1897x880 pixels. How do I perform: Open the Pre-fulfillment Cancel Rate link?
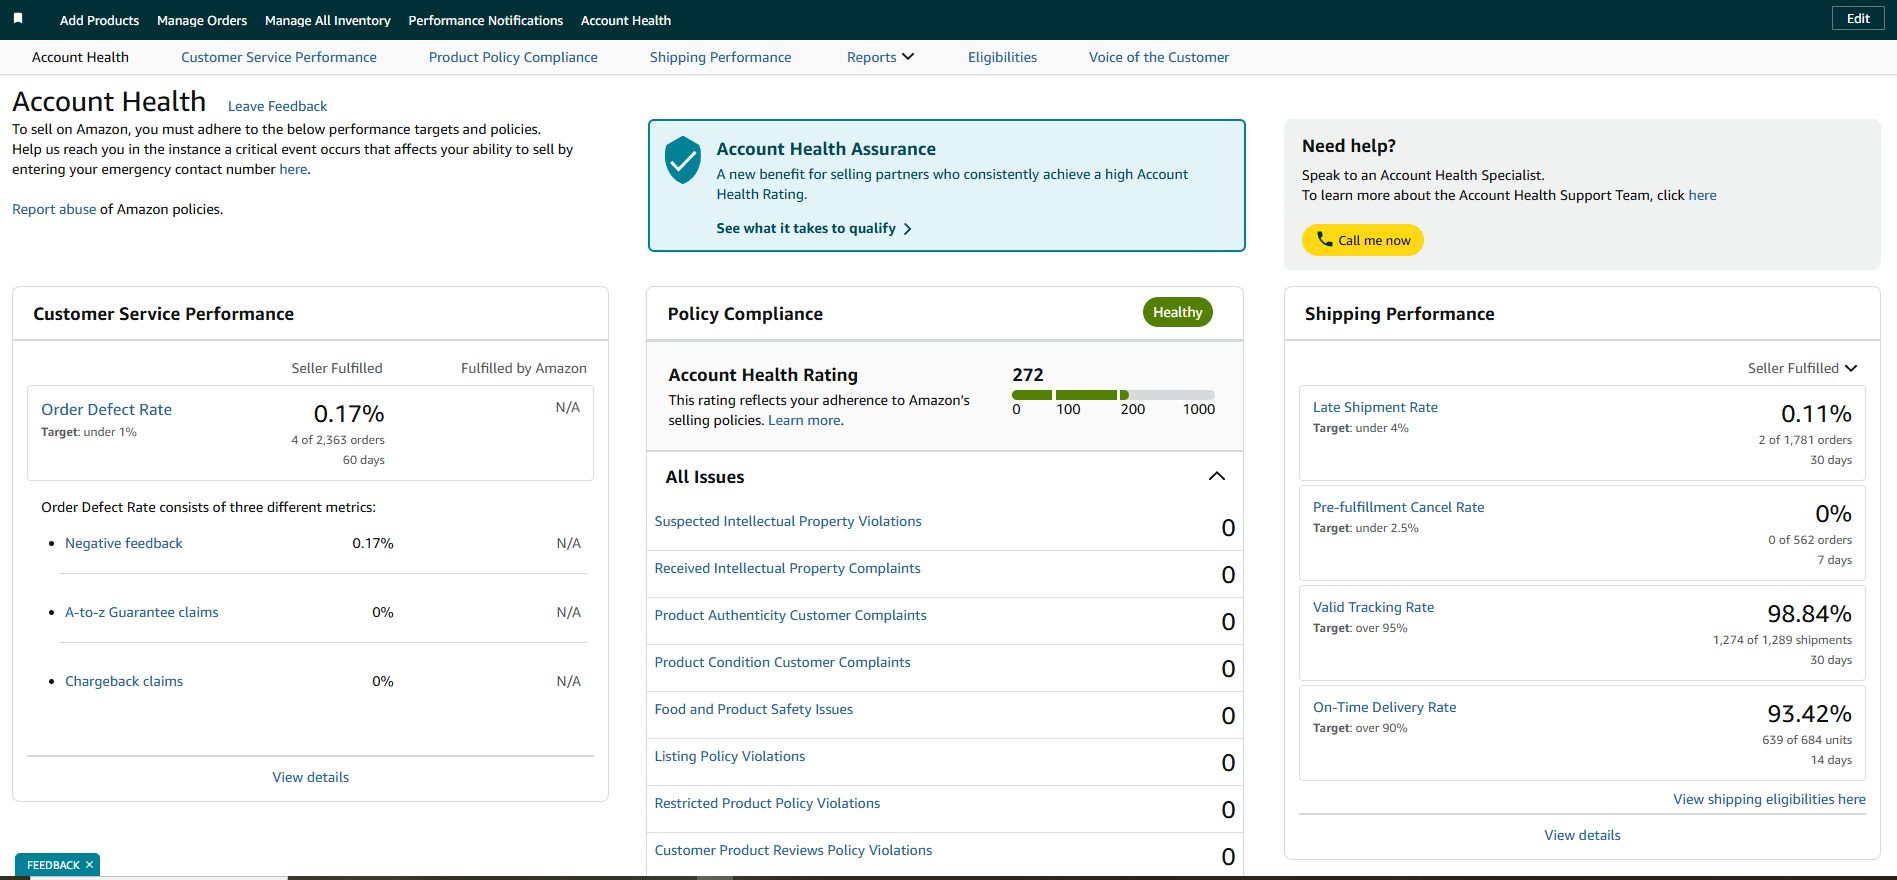[1398, 507]
